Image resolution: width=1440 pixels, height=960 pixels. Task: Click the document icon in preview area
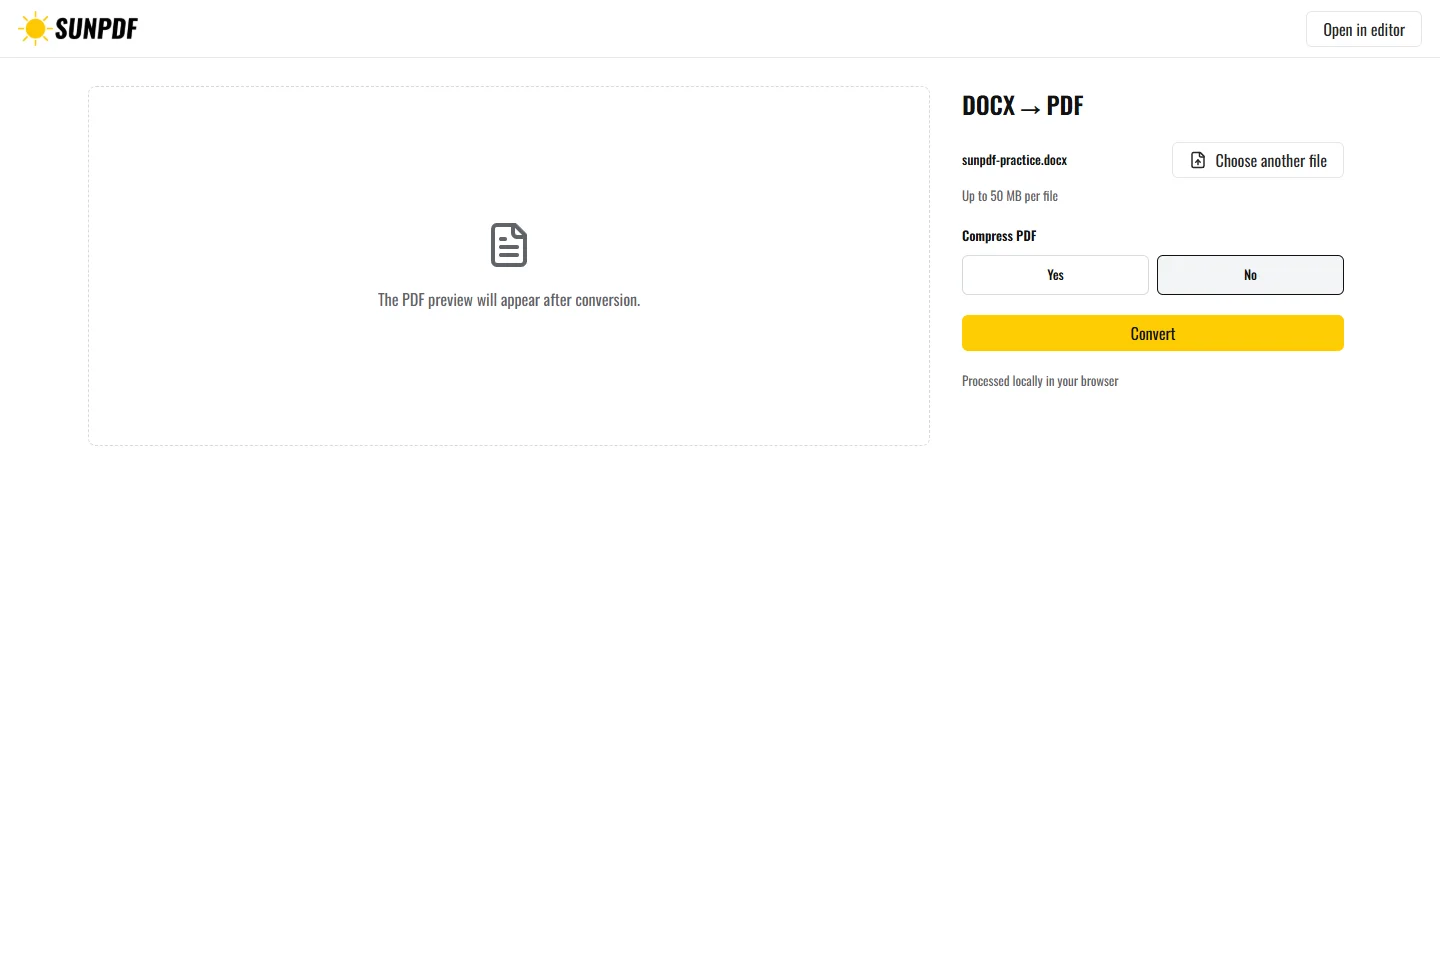[x=509, y=245]
